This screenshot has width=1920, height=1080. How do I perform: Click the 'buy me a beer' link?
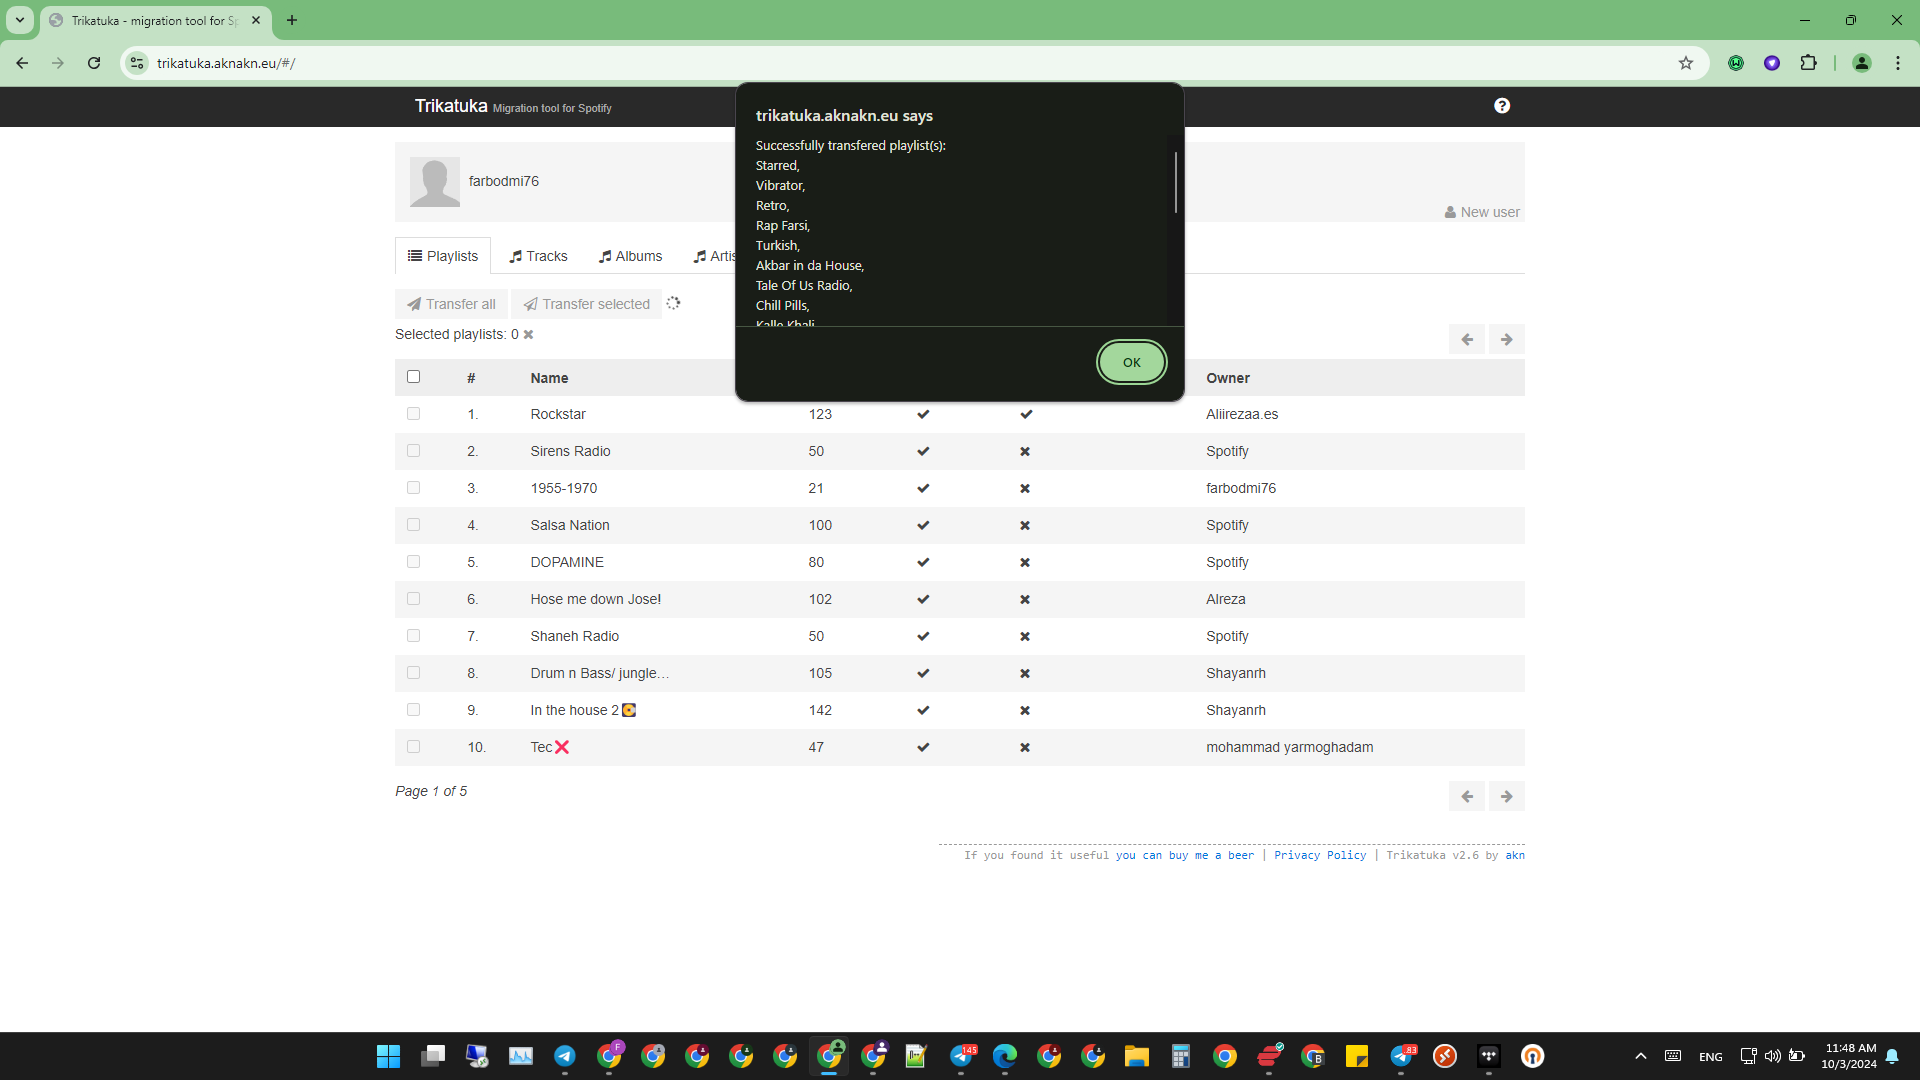click(1184, 855)
